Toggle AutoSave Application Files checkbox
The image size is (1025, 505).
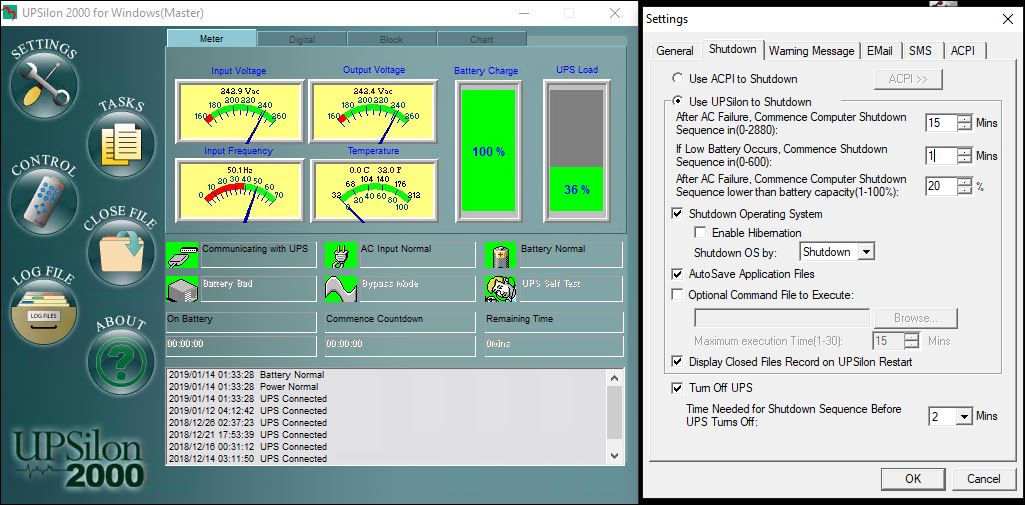click(x=678, y=274)
